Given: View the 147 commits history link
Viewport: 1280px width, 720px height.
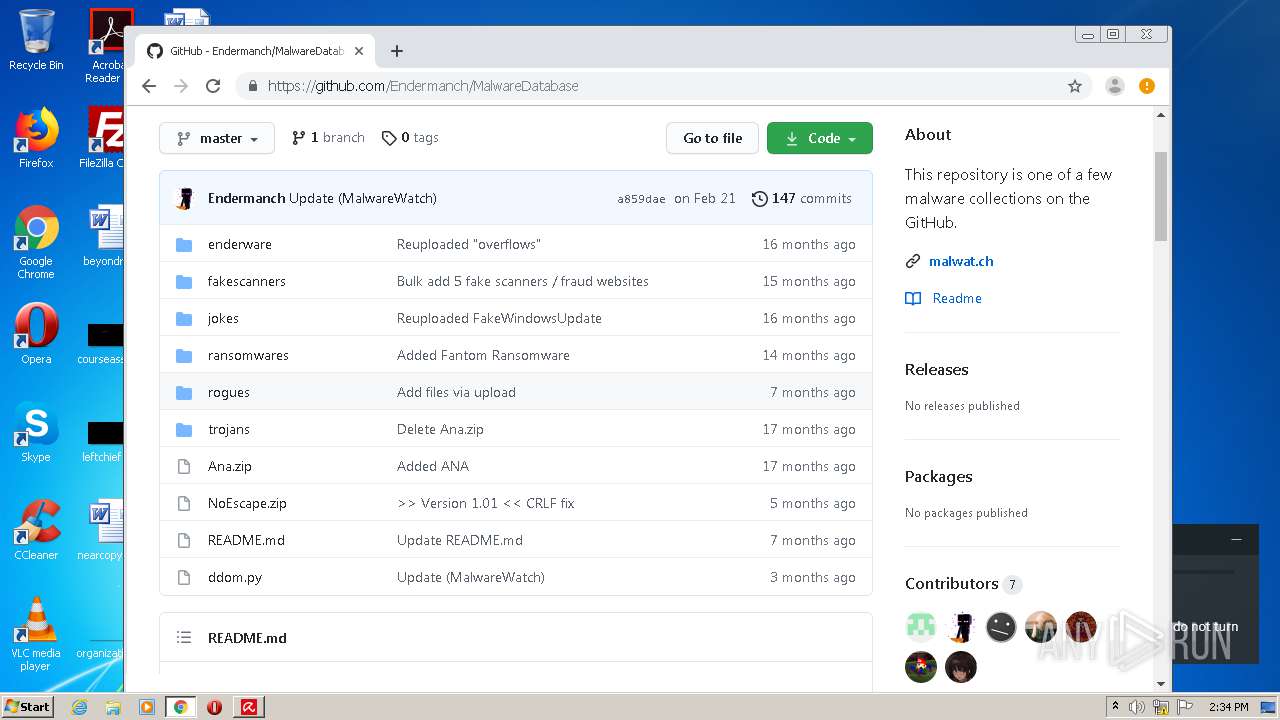Looking at the screenshot, I should pos(802,198).
